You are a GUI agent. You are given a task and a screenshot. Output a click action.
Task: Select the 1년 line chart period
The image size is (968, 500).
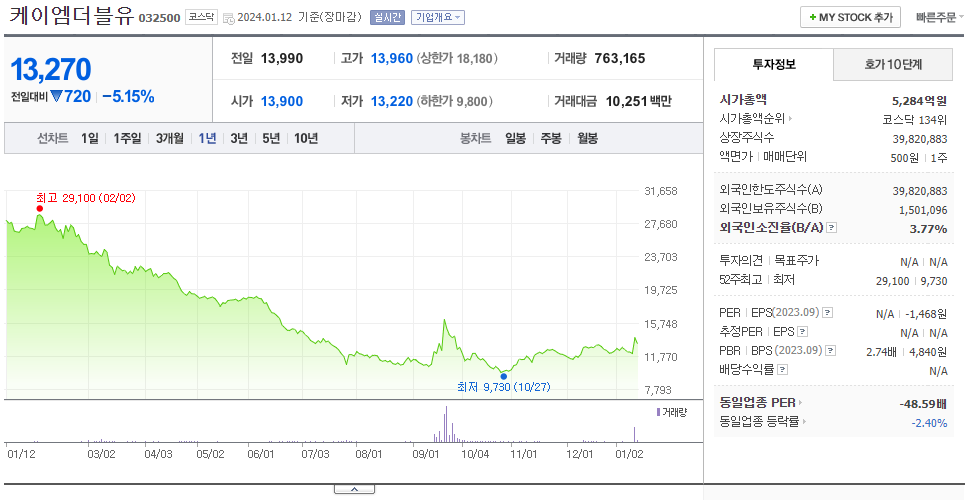[207, 138]
